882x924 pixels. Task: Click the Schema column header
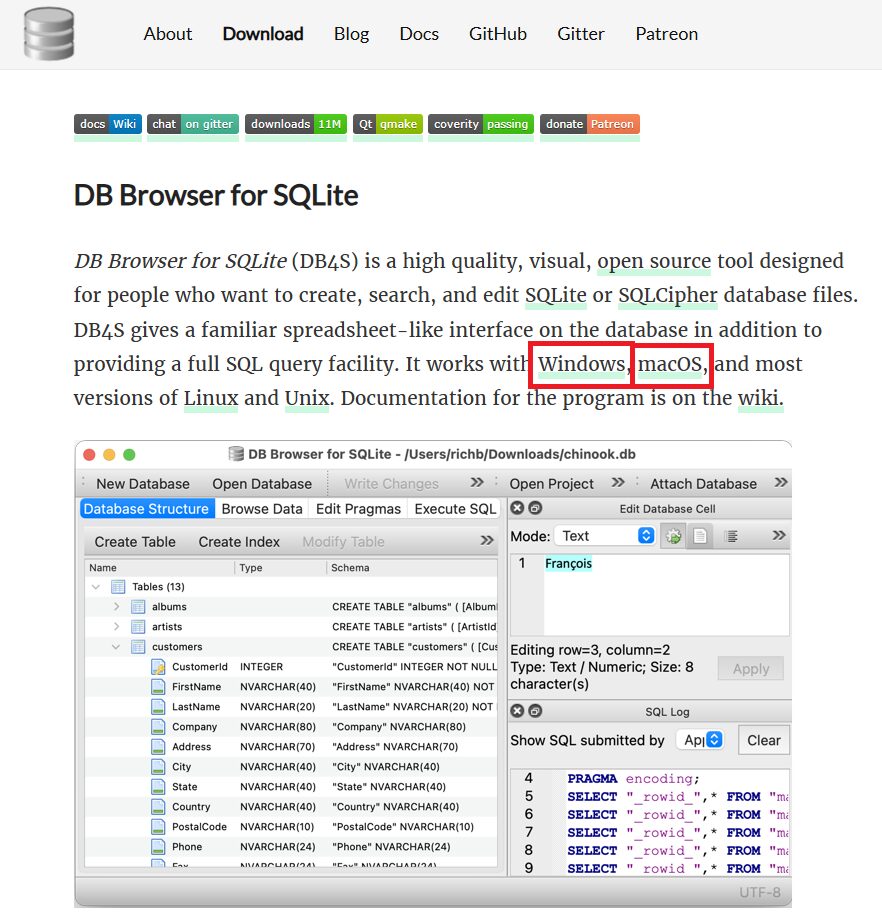(x=350, y=567)
